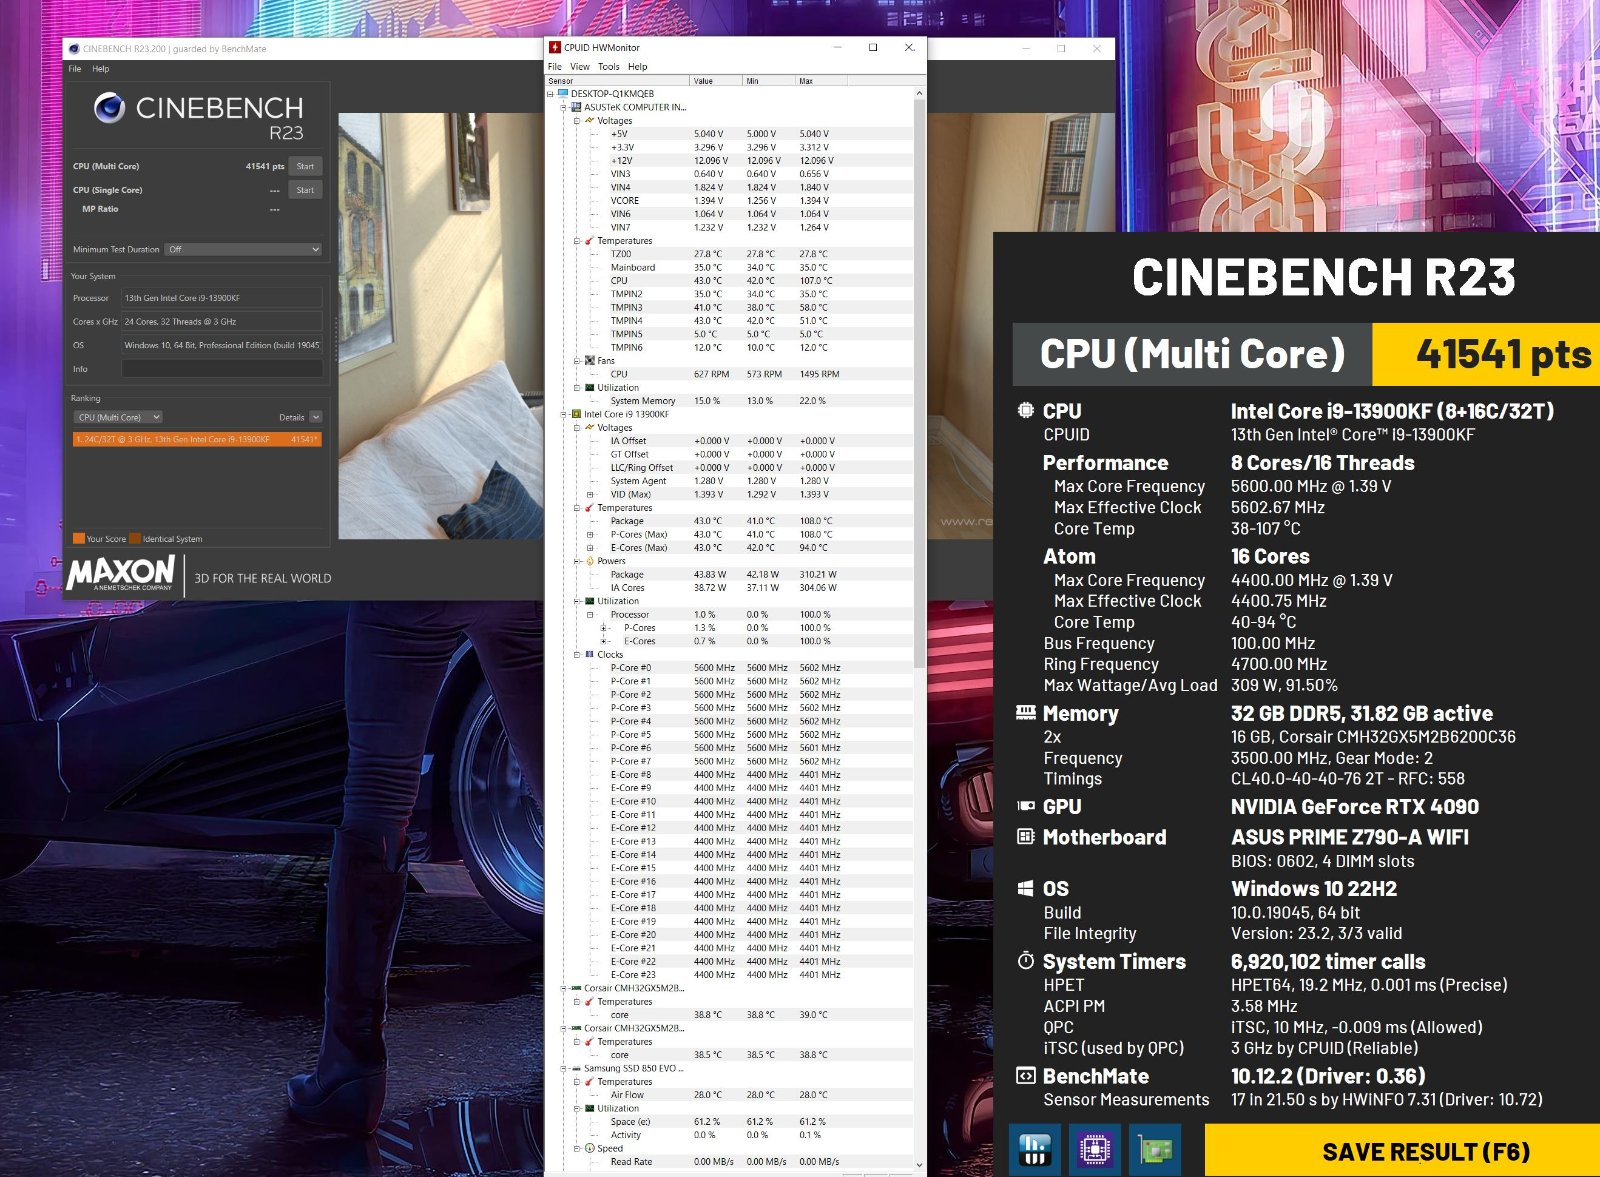Open GPU-Z graphics card icon in BenchMate

point(1155,1150)
